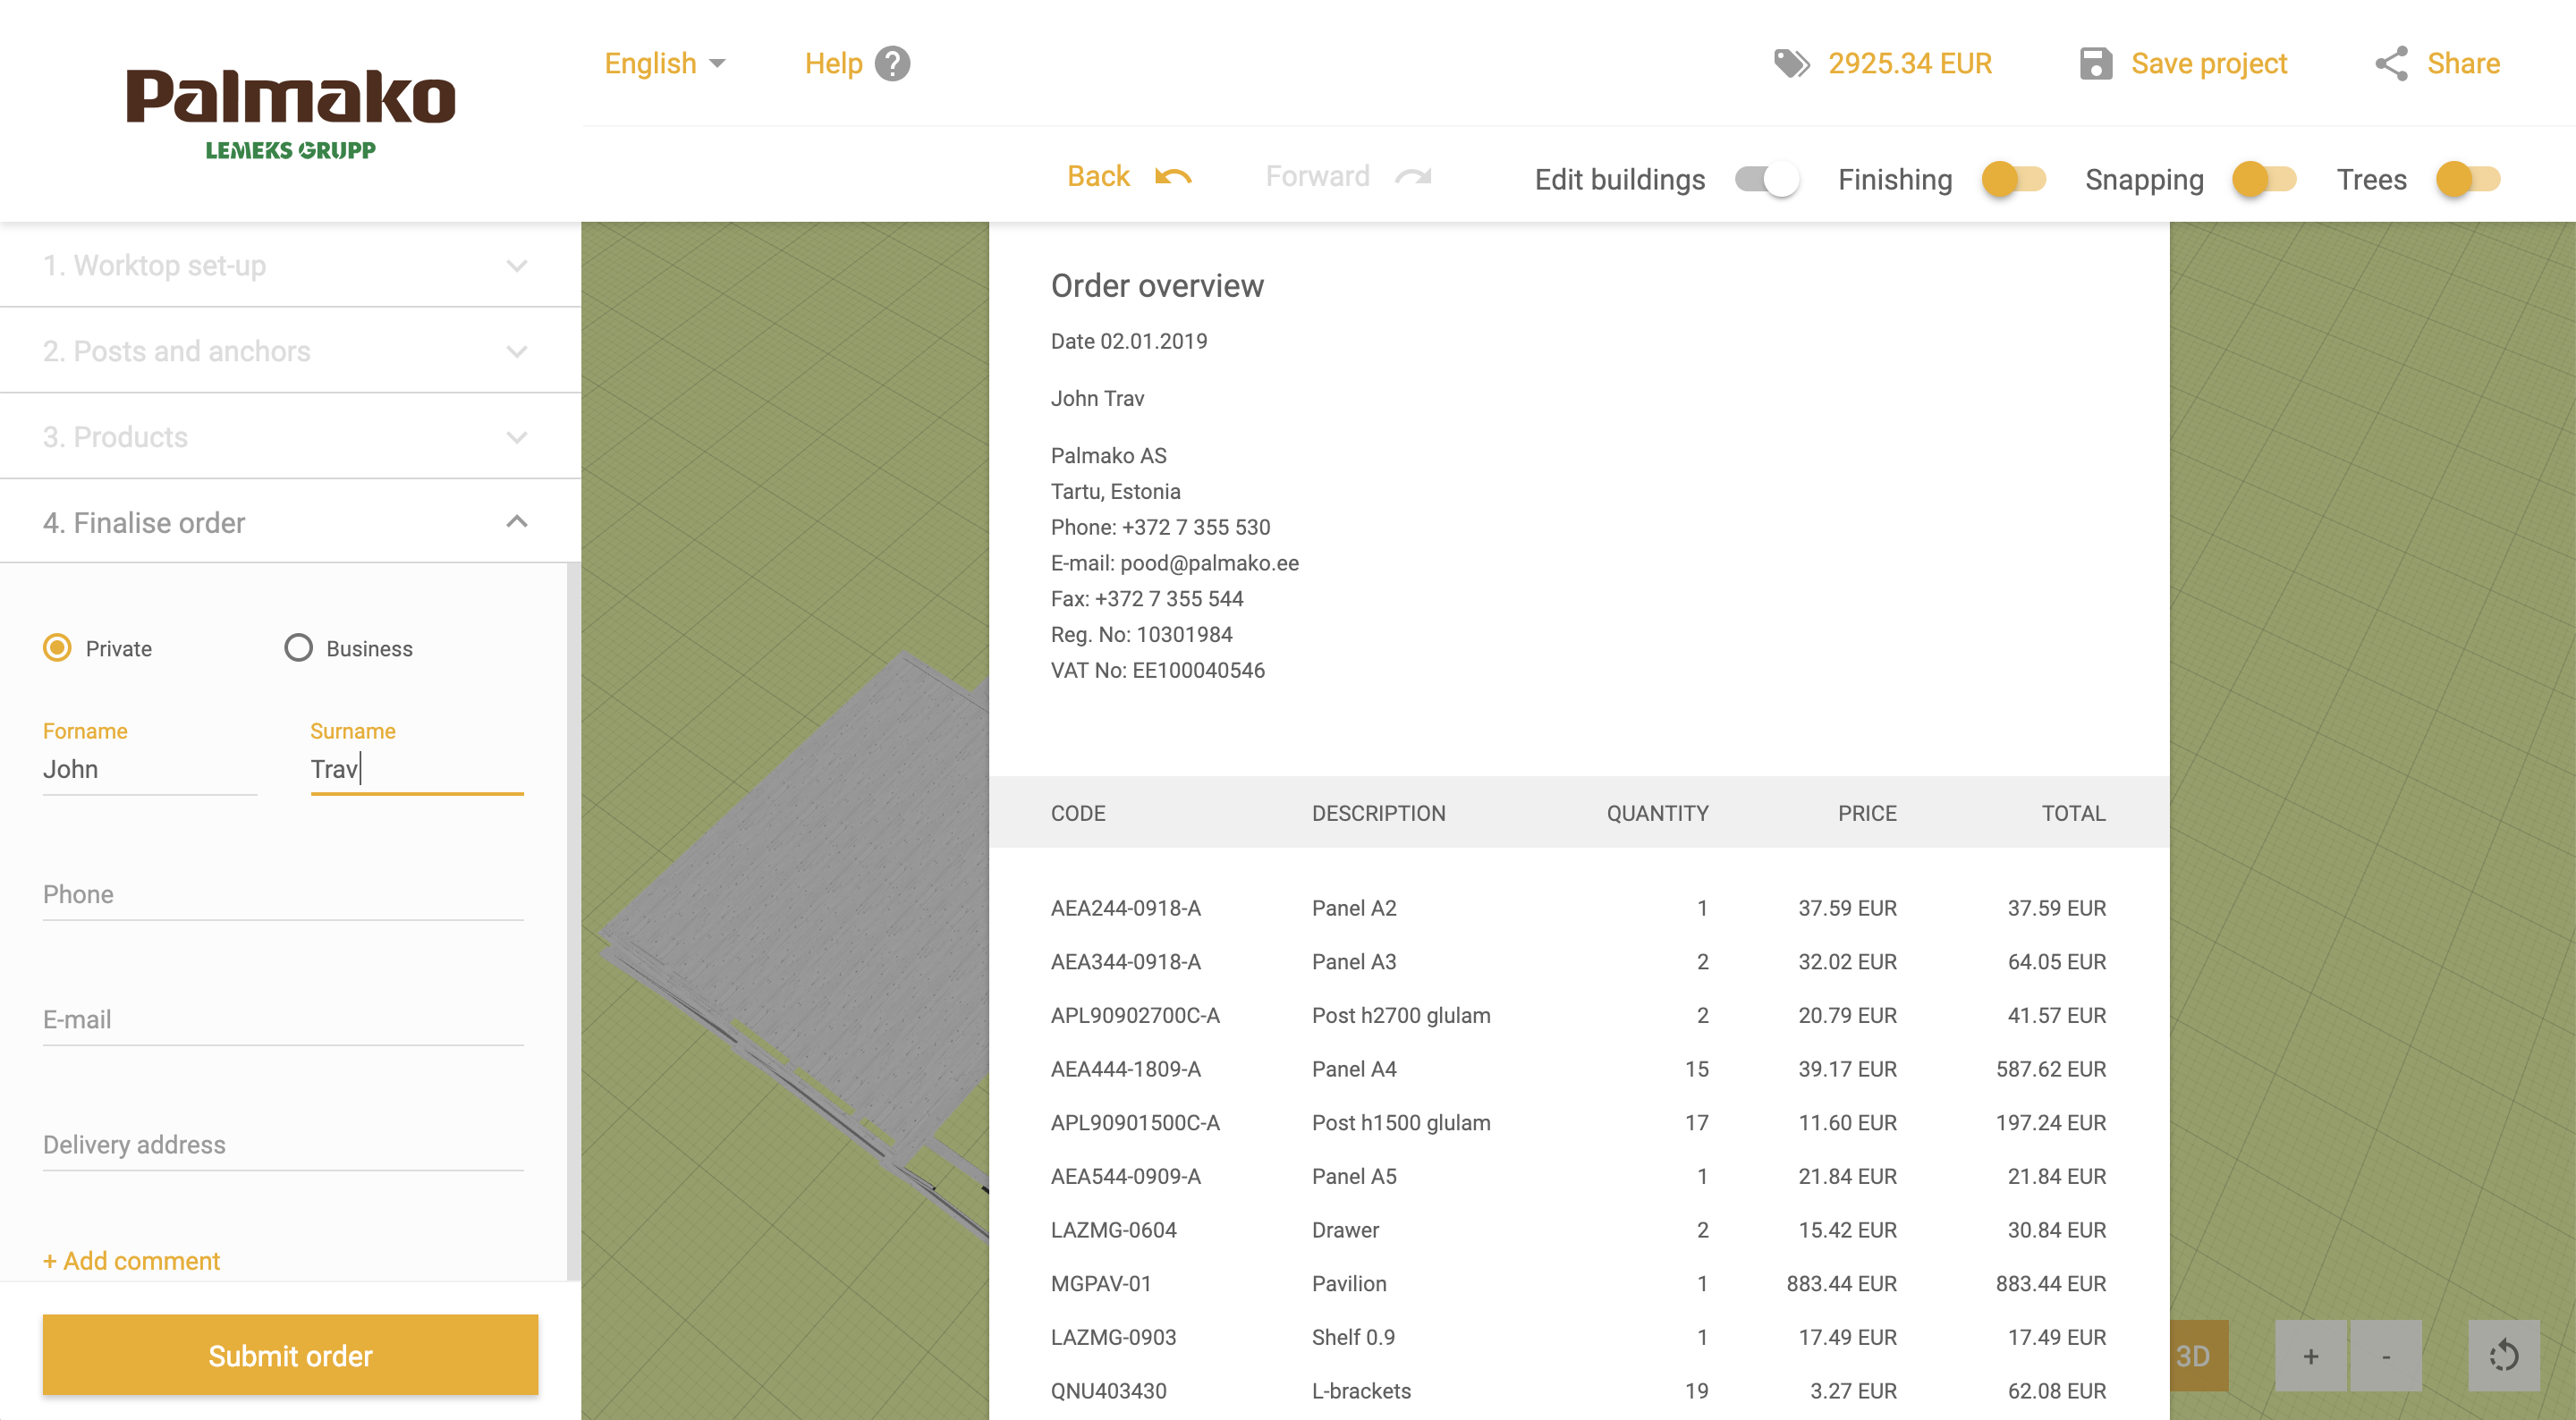Viewport: 2576px width, 1420px height.
Task: Open the English language dropdown
Action: (664, 64)
